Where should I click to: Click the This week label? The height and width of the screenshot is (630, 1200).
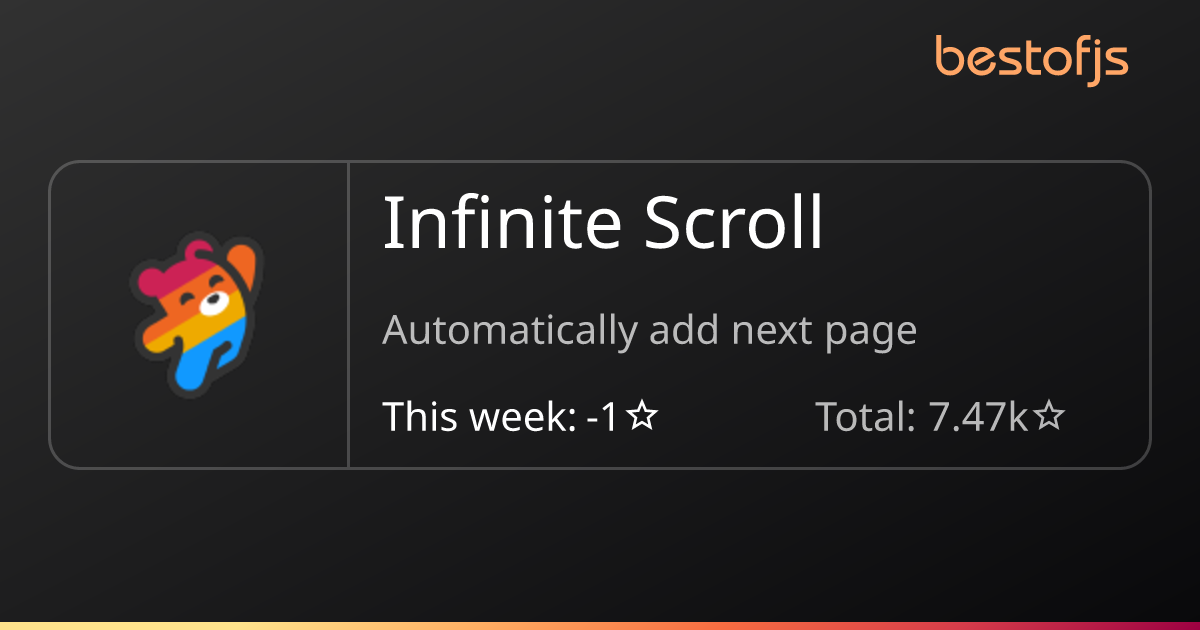[x=479, y=417]
